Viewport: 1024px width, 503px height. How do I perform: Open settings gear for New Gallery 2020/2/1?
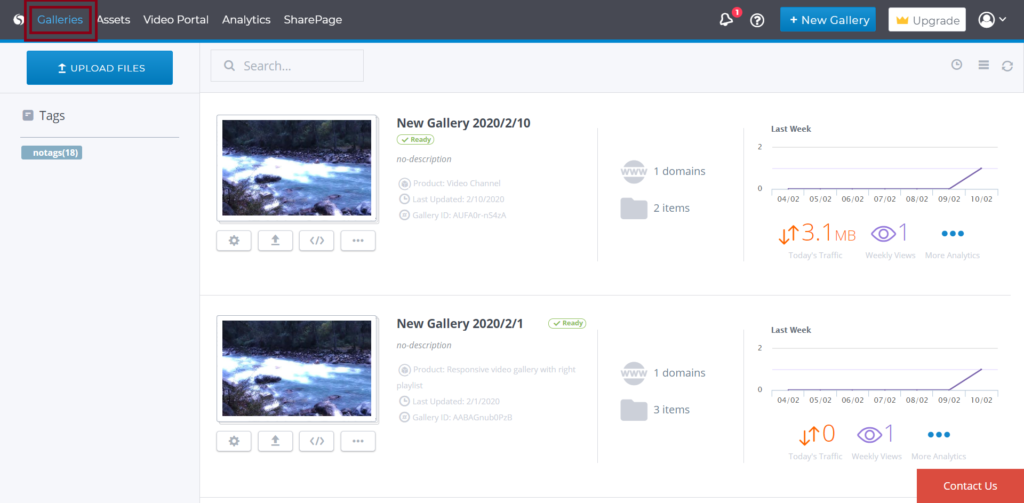click(x=234, y=440)
